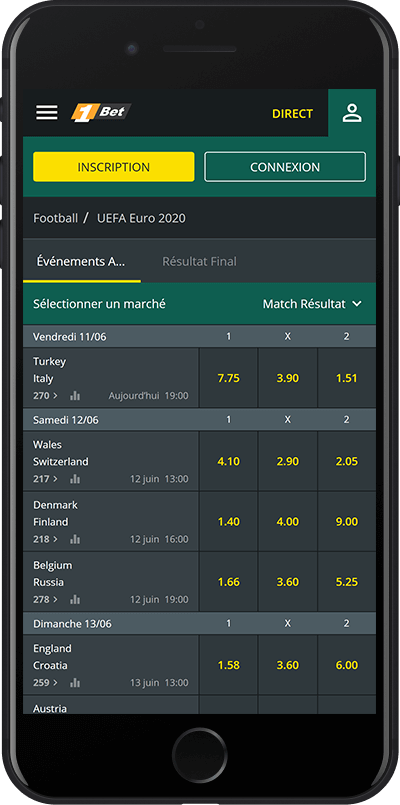400x805 pixels.
Task: Open stats chart icon for England vs Croatia
Action: point(75,683)
